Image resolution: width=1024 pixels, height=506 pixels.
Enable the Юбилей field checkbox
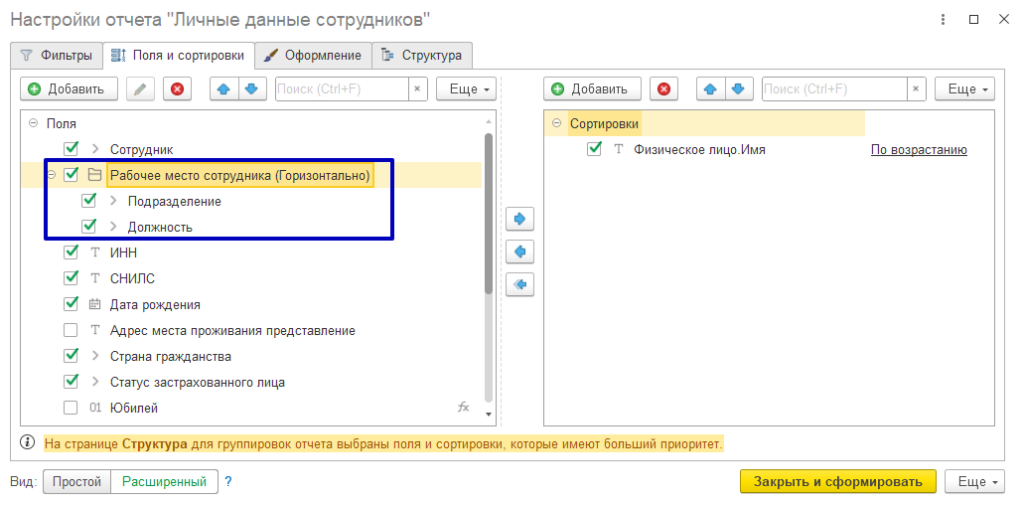click(x=71, y=408)
